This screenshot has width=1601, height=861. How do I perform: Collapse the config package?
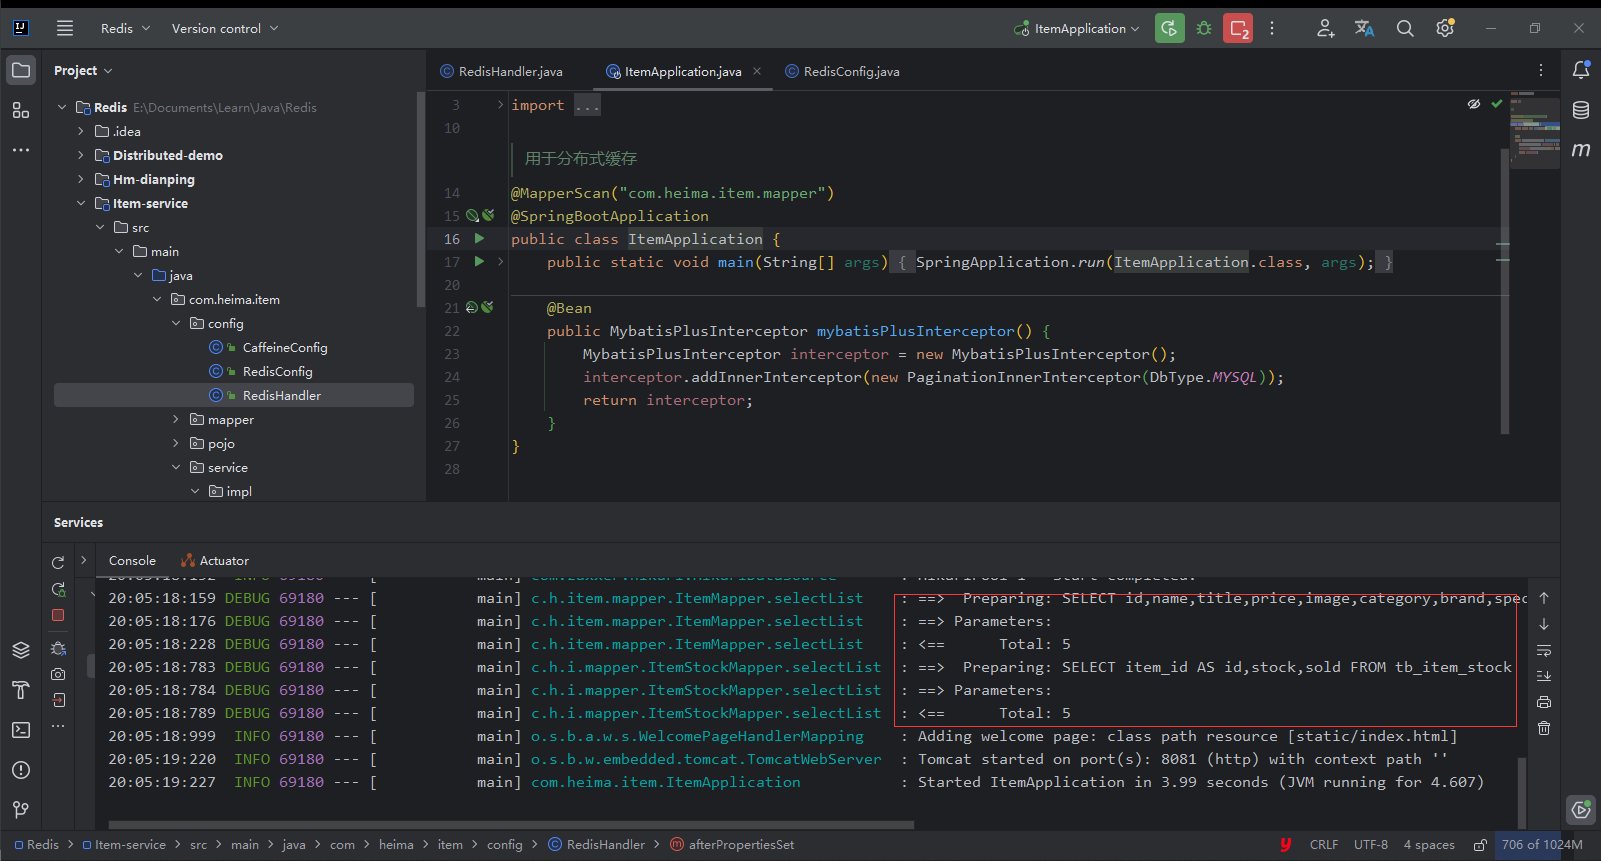[176, 324]
